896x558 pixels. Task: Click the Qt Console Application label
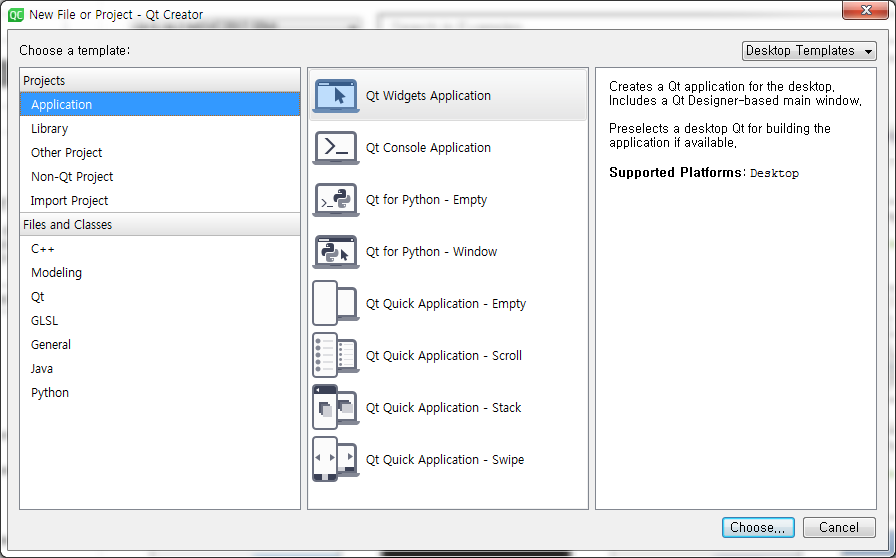coord(428,148)
